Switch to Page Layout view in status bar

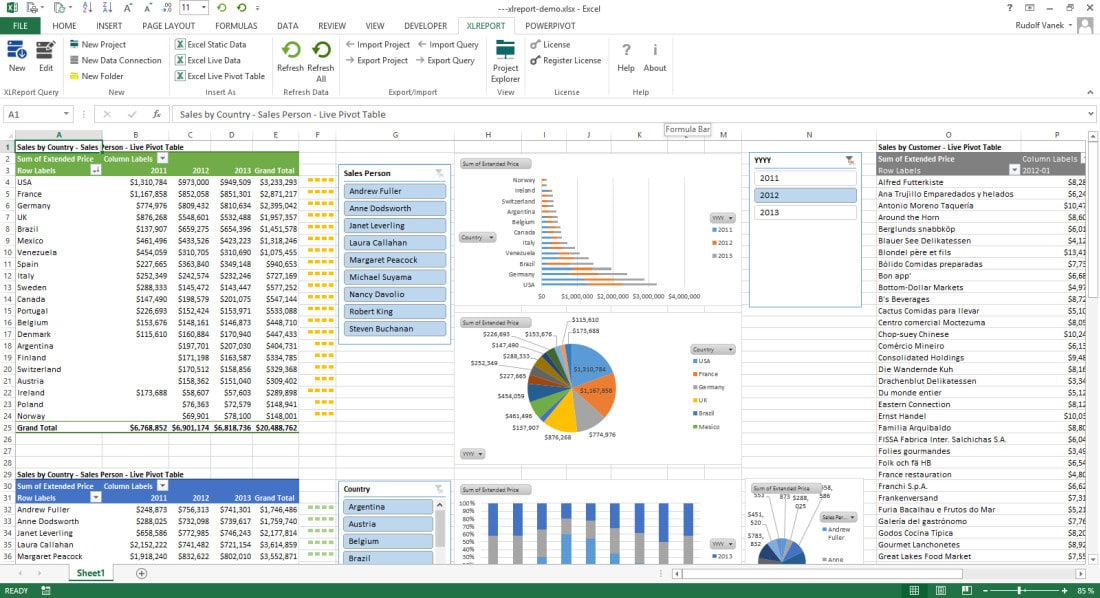click(941, 591)
